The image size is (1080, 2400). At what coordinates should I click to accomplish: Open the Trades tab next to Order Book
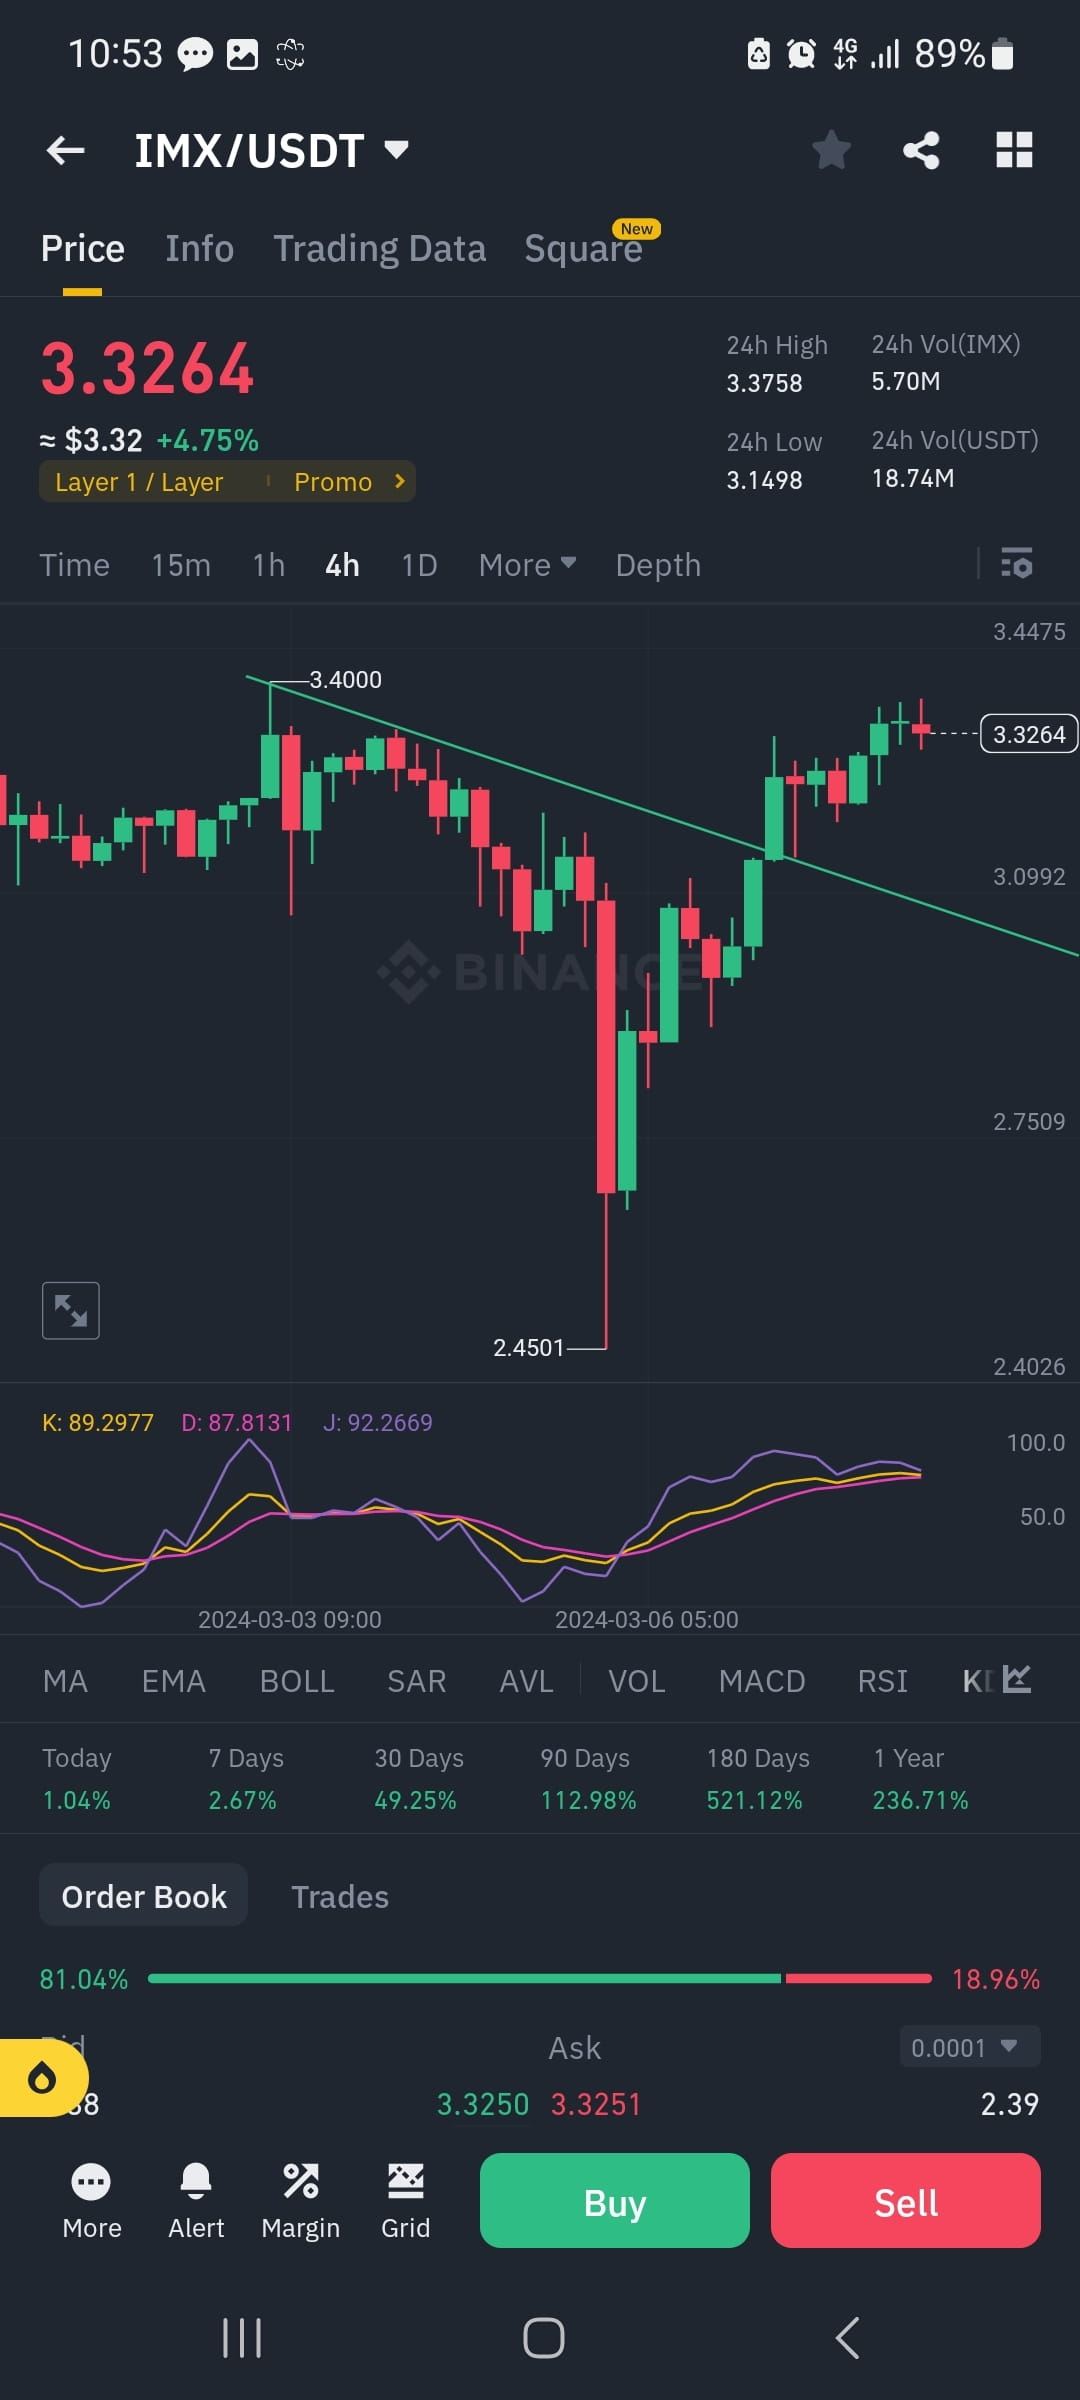tap(340, 1896)
